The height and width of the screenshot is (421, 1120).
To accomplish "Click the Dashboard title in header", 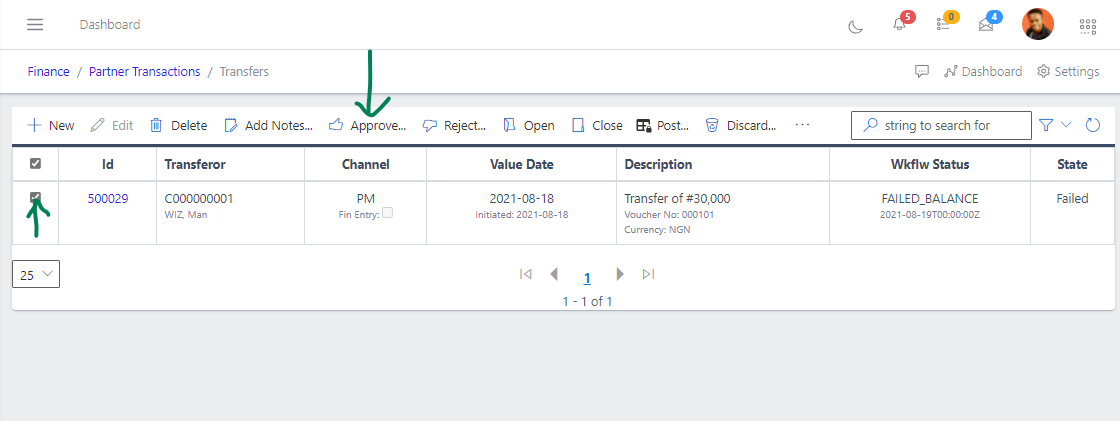I will (110, 24).
